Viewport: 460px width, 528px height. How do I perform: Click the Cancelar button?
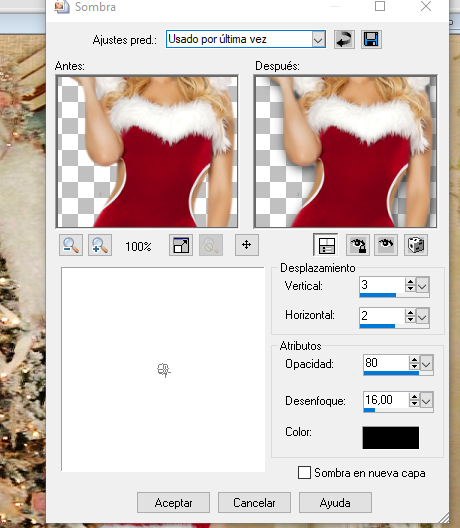click(x=254, y=503)
